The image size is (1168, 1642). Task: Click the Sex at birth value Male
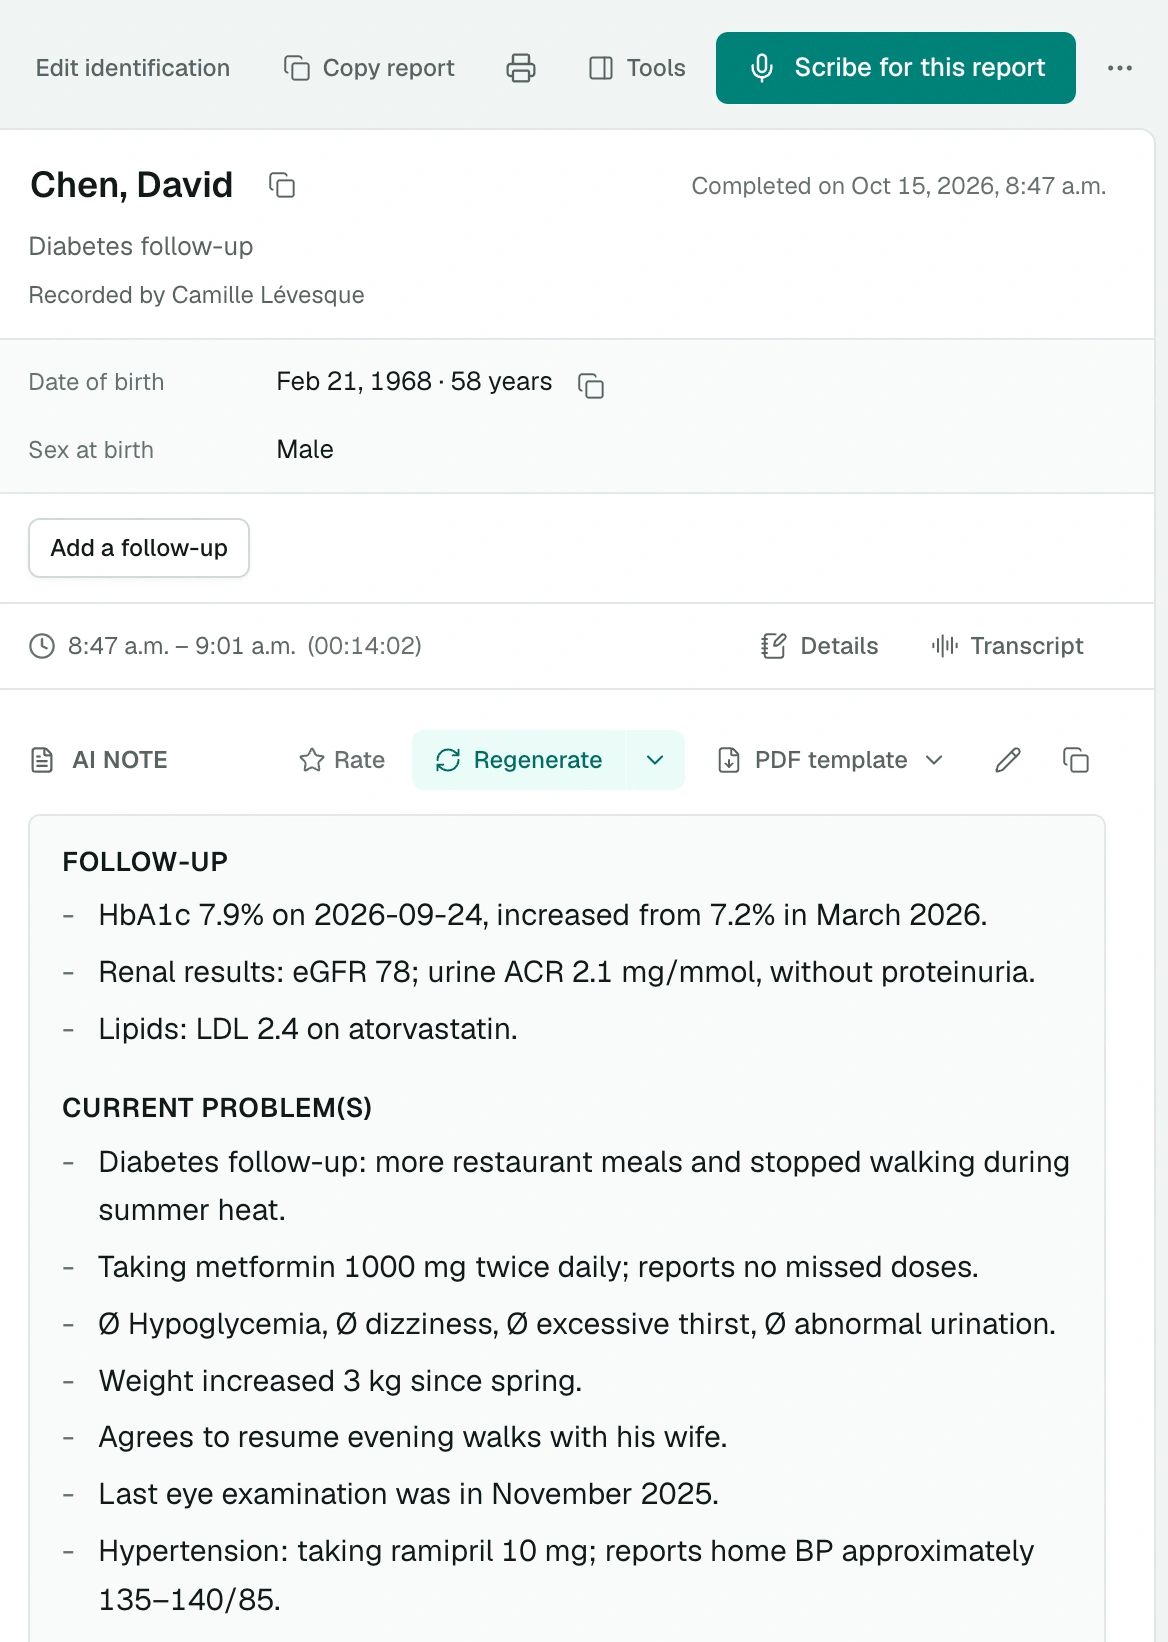coord(305,450)
